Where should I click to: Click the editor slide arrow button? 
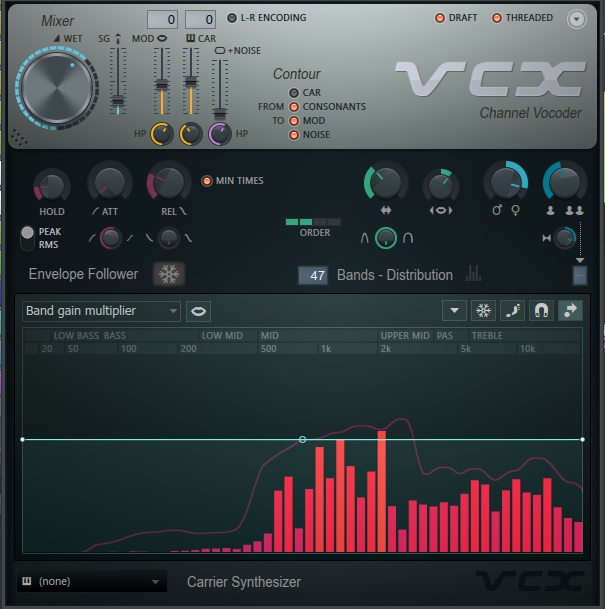[x=570, y=310]
